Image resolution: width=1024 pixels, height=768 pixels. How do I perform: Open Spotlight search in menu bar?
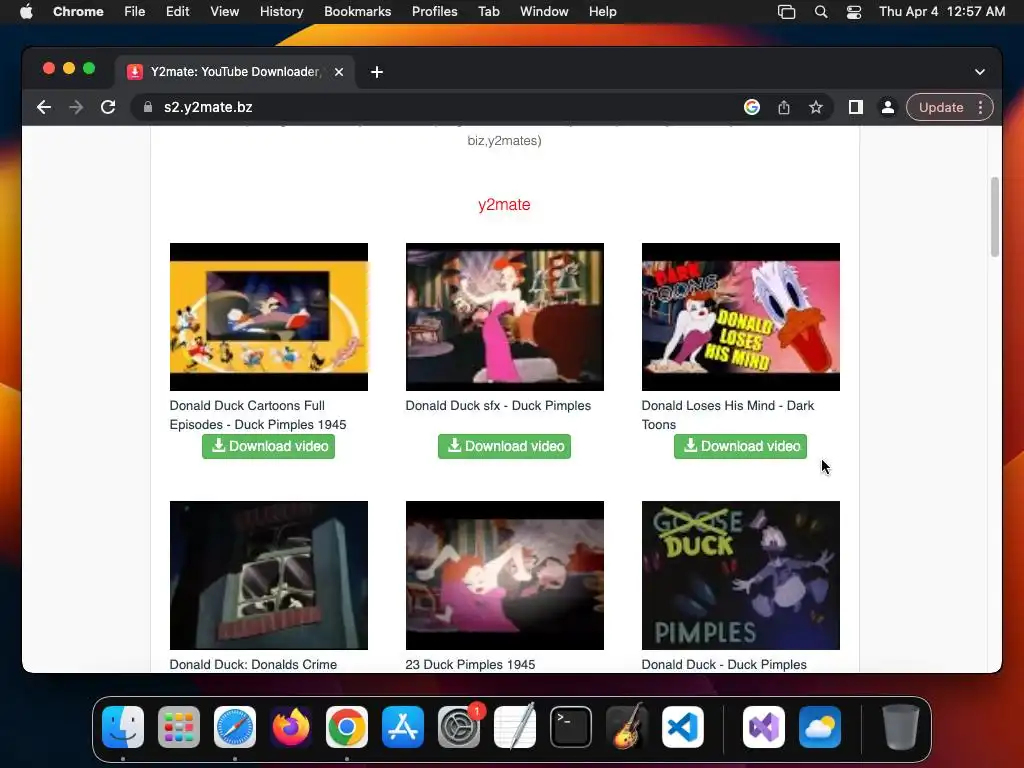pos(821,12)
